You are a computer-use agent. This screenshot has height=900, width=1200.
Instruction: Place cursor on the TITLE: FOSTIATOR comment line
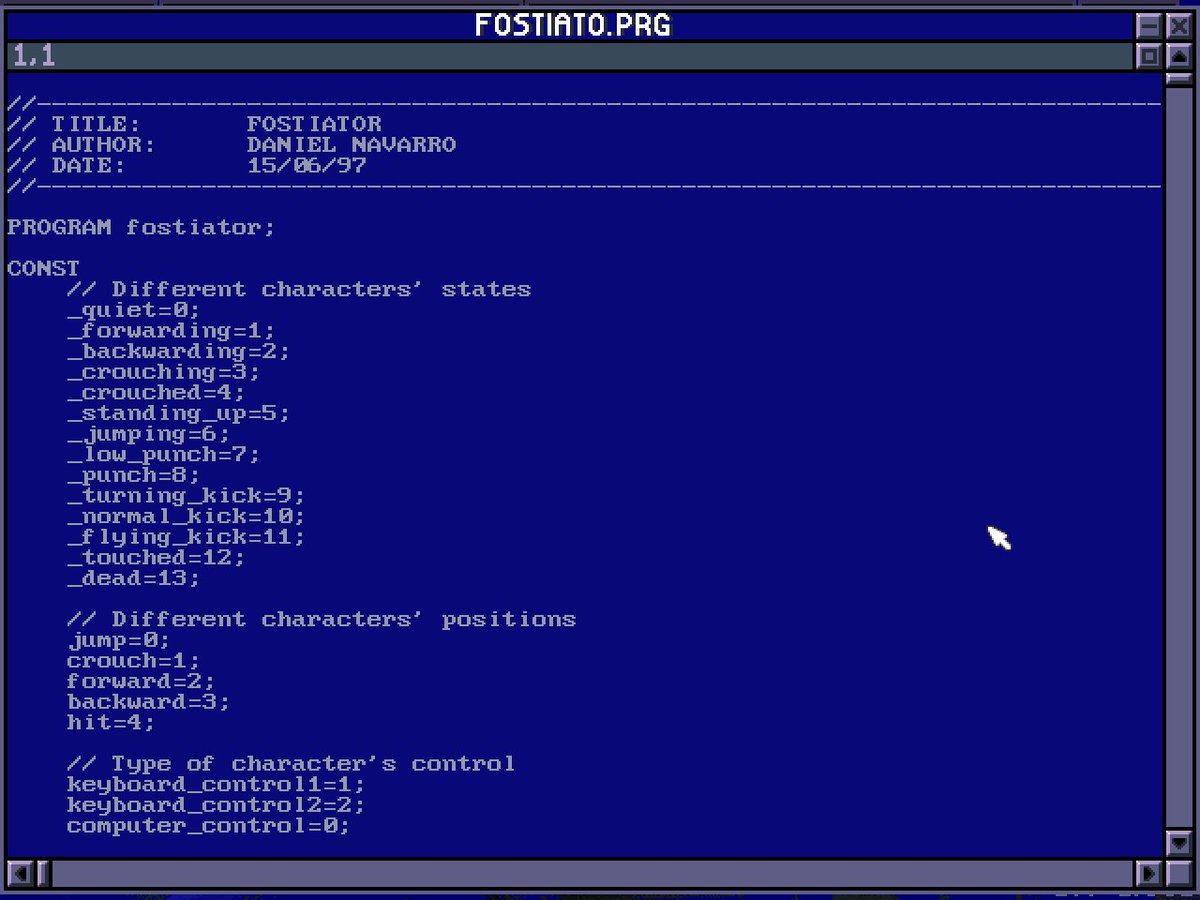click(195, 125)
